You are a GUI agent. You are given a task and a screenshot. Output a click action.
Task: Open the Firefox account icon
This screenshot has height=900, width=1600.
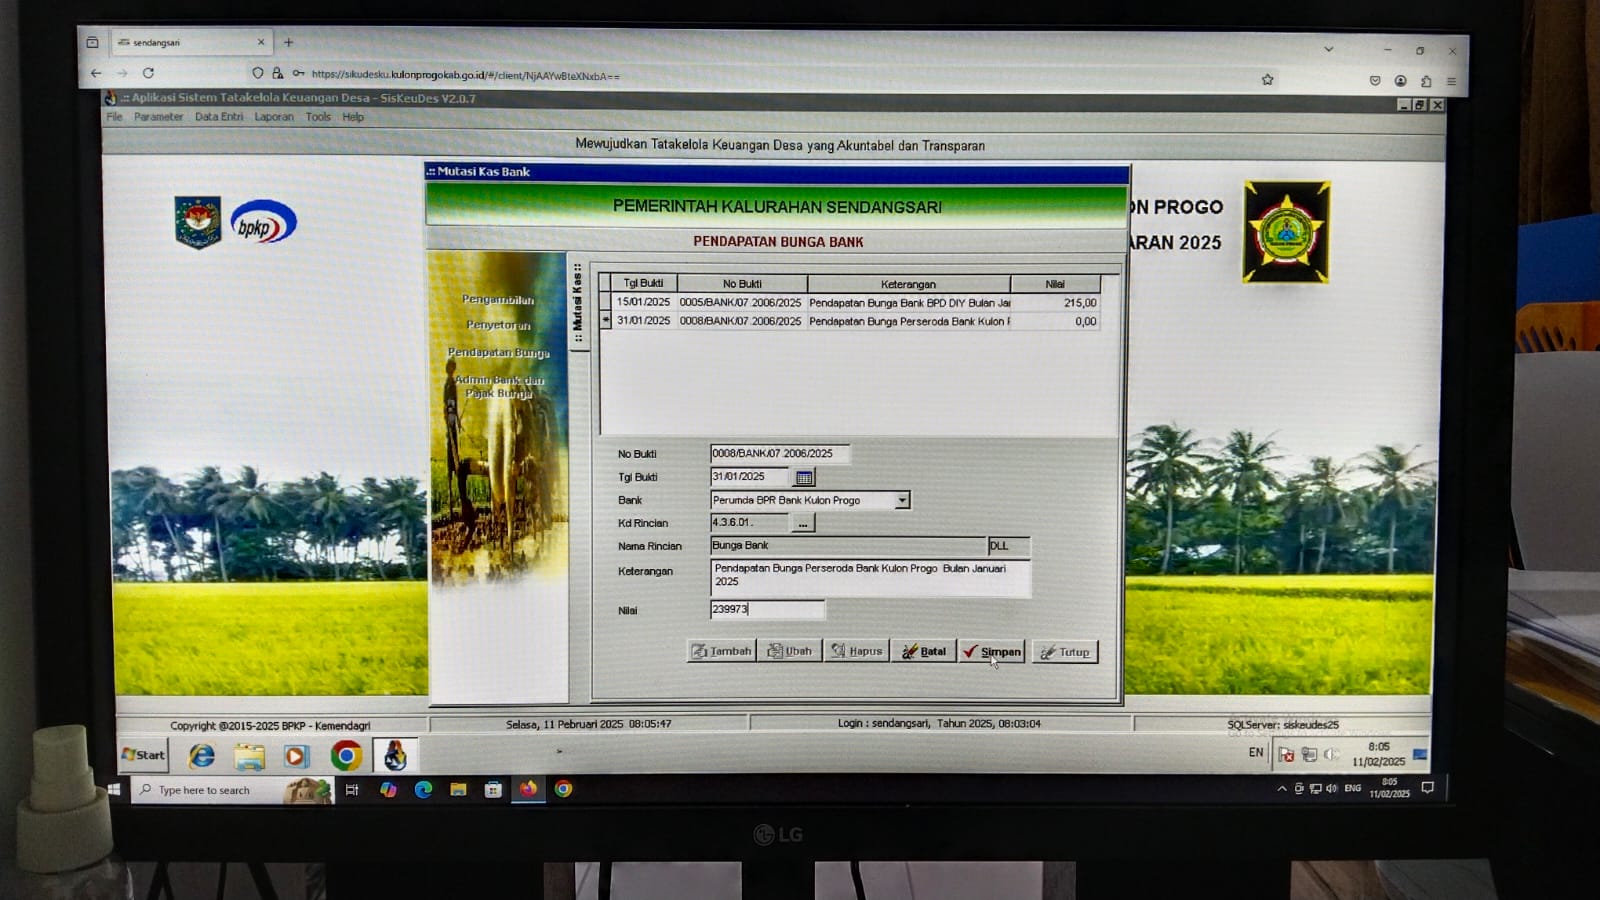(1400, 81)
